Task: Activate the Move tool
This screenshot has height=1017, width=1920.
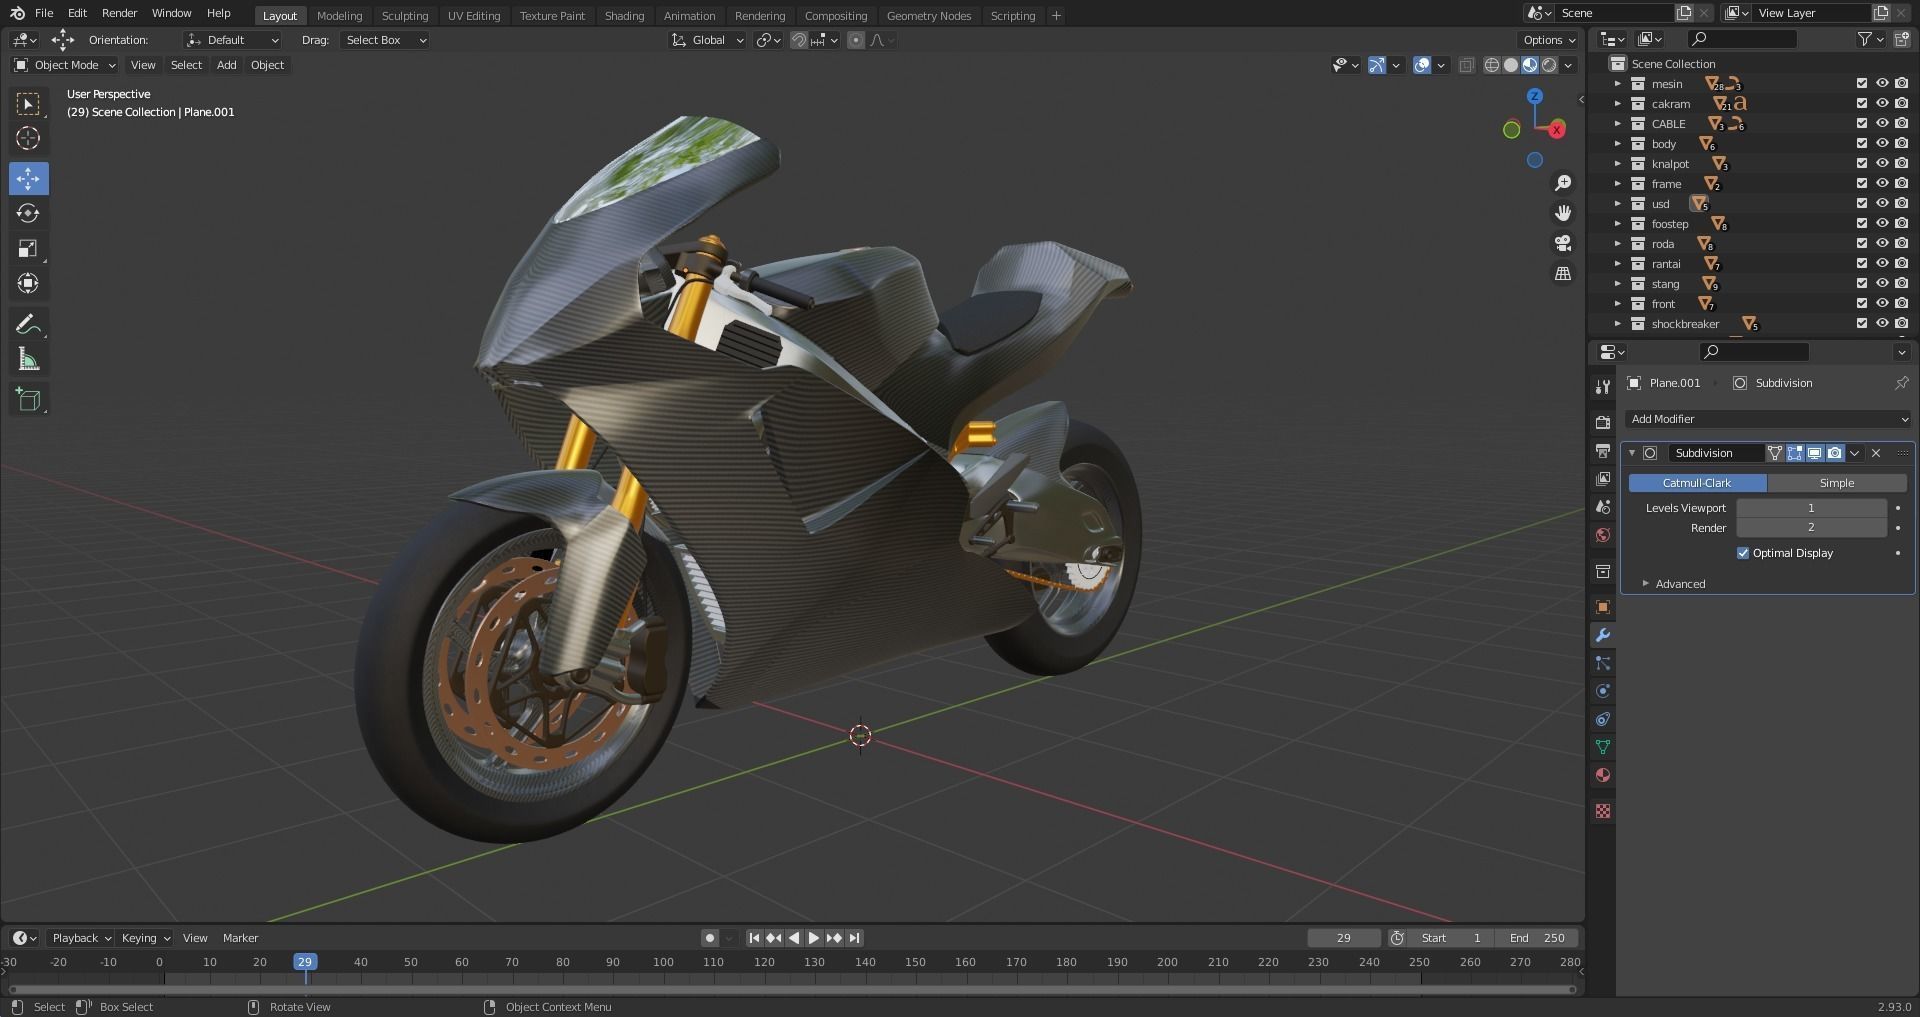Action: coord(28,179)
